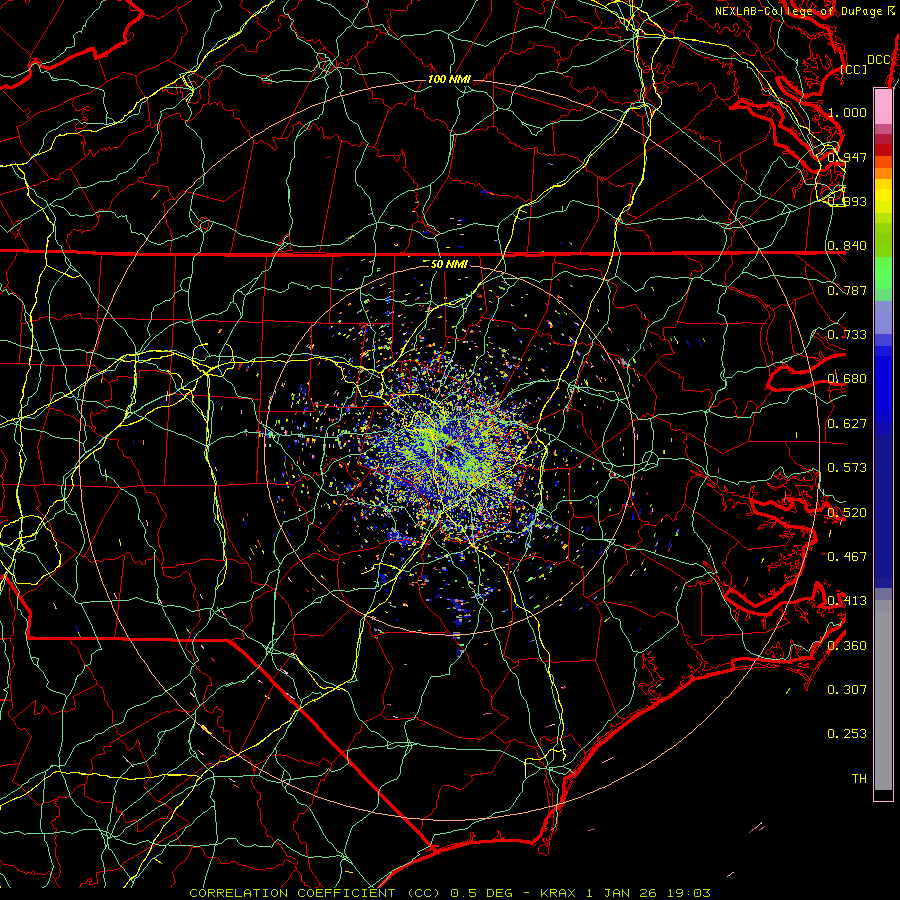The height and width of the screenshot is (900, 900).
Task: Click the 0.467 scale value
Action: (x=847, y=557)
